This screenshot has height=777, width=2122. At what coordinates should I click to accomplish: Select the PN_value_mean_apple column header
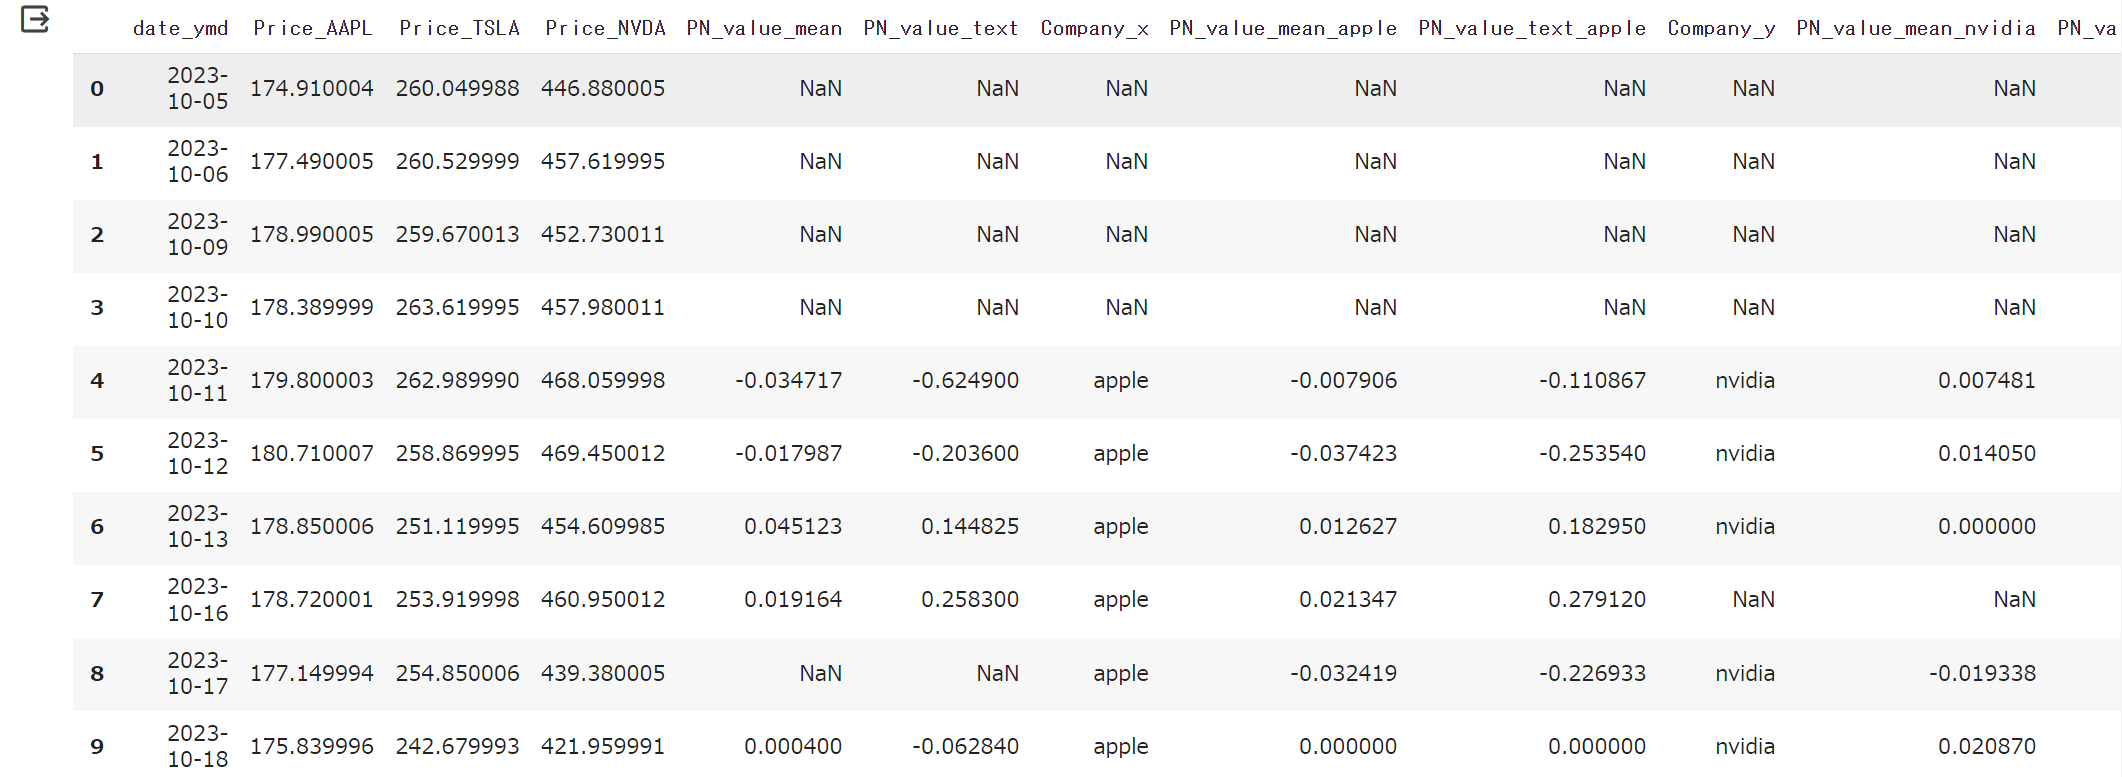click(1283, 29)
